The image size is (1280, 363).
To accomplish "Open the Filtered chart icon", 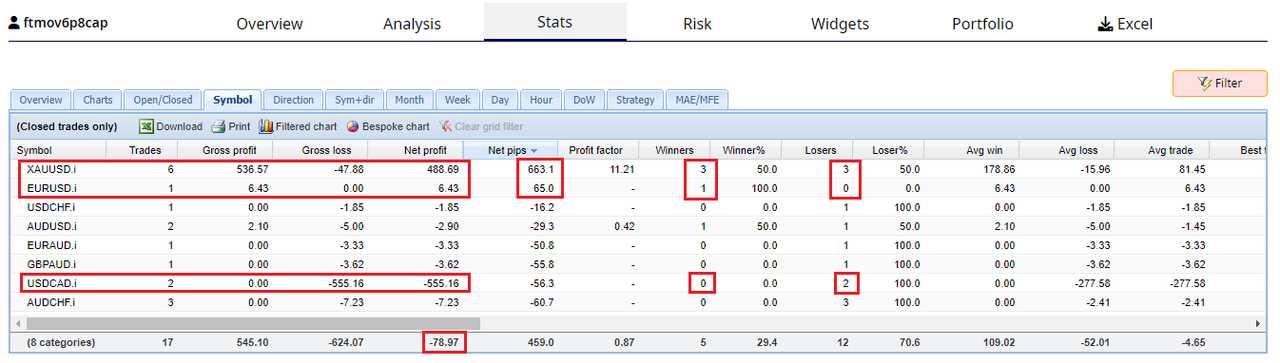I will click(266, 127).
